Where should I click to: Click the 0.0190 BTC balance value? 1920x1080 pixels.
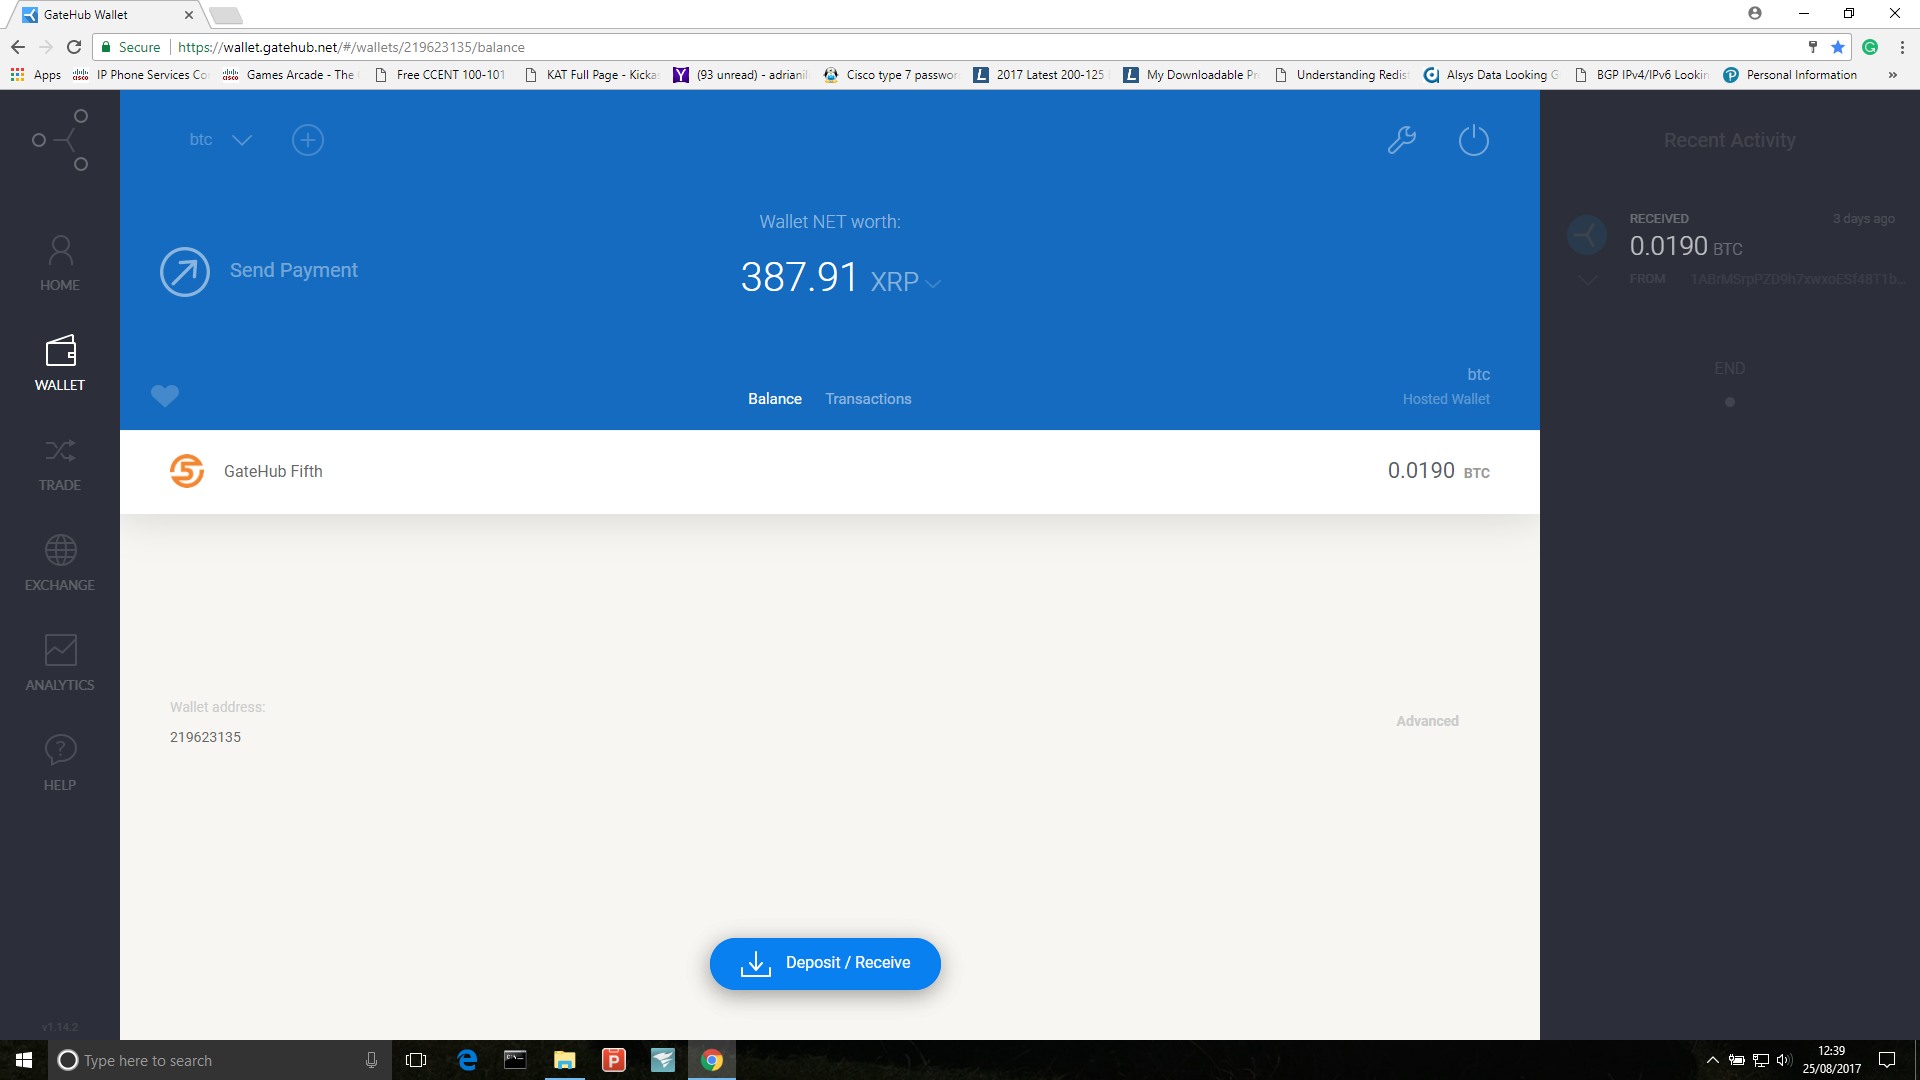point(1438,471)
